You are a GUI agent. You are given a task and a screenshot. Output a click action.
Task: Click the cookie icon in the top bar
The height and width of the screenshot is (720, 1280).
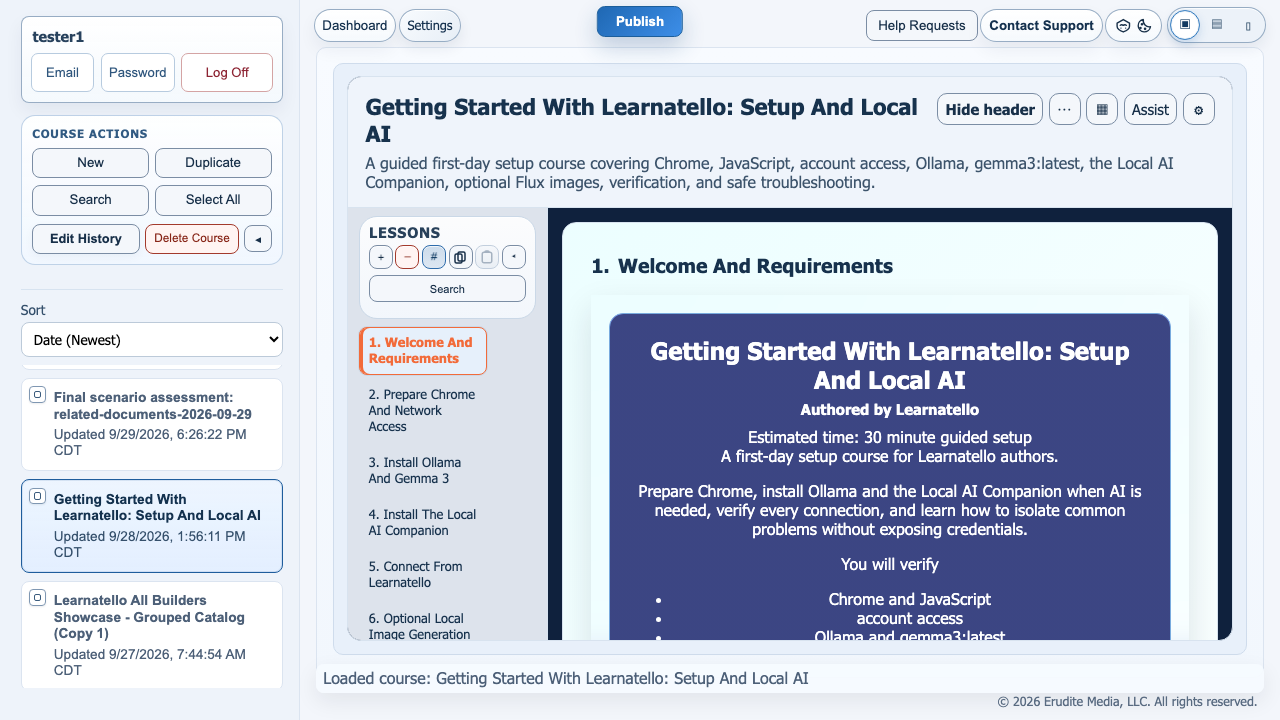(x=1145, y=26)
